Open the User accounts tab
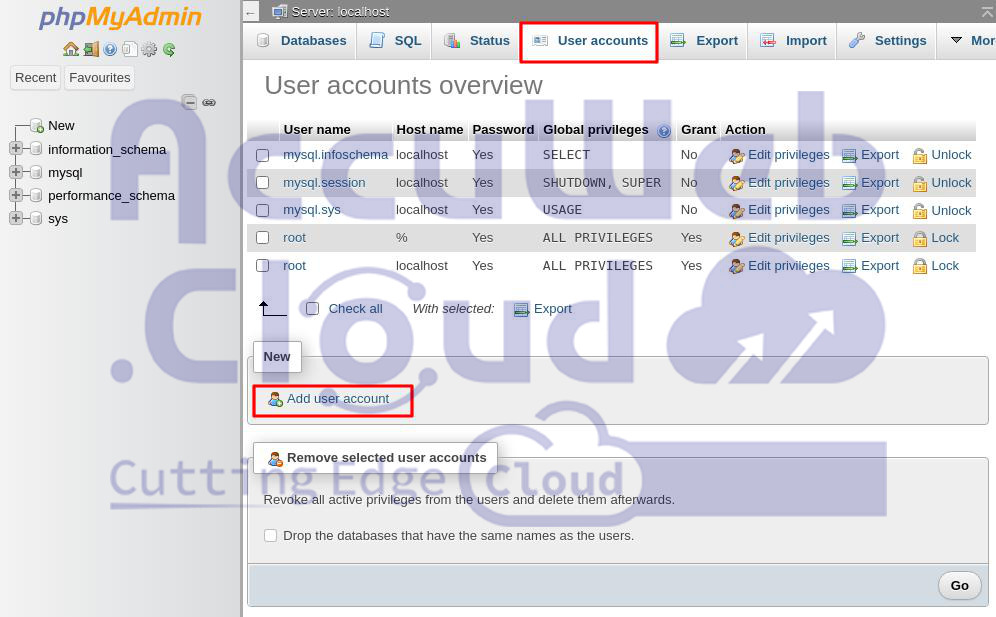This screenshot has width=996, height=617. pyautogui.click(x=589, y=41)
